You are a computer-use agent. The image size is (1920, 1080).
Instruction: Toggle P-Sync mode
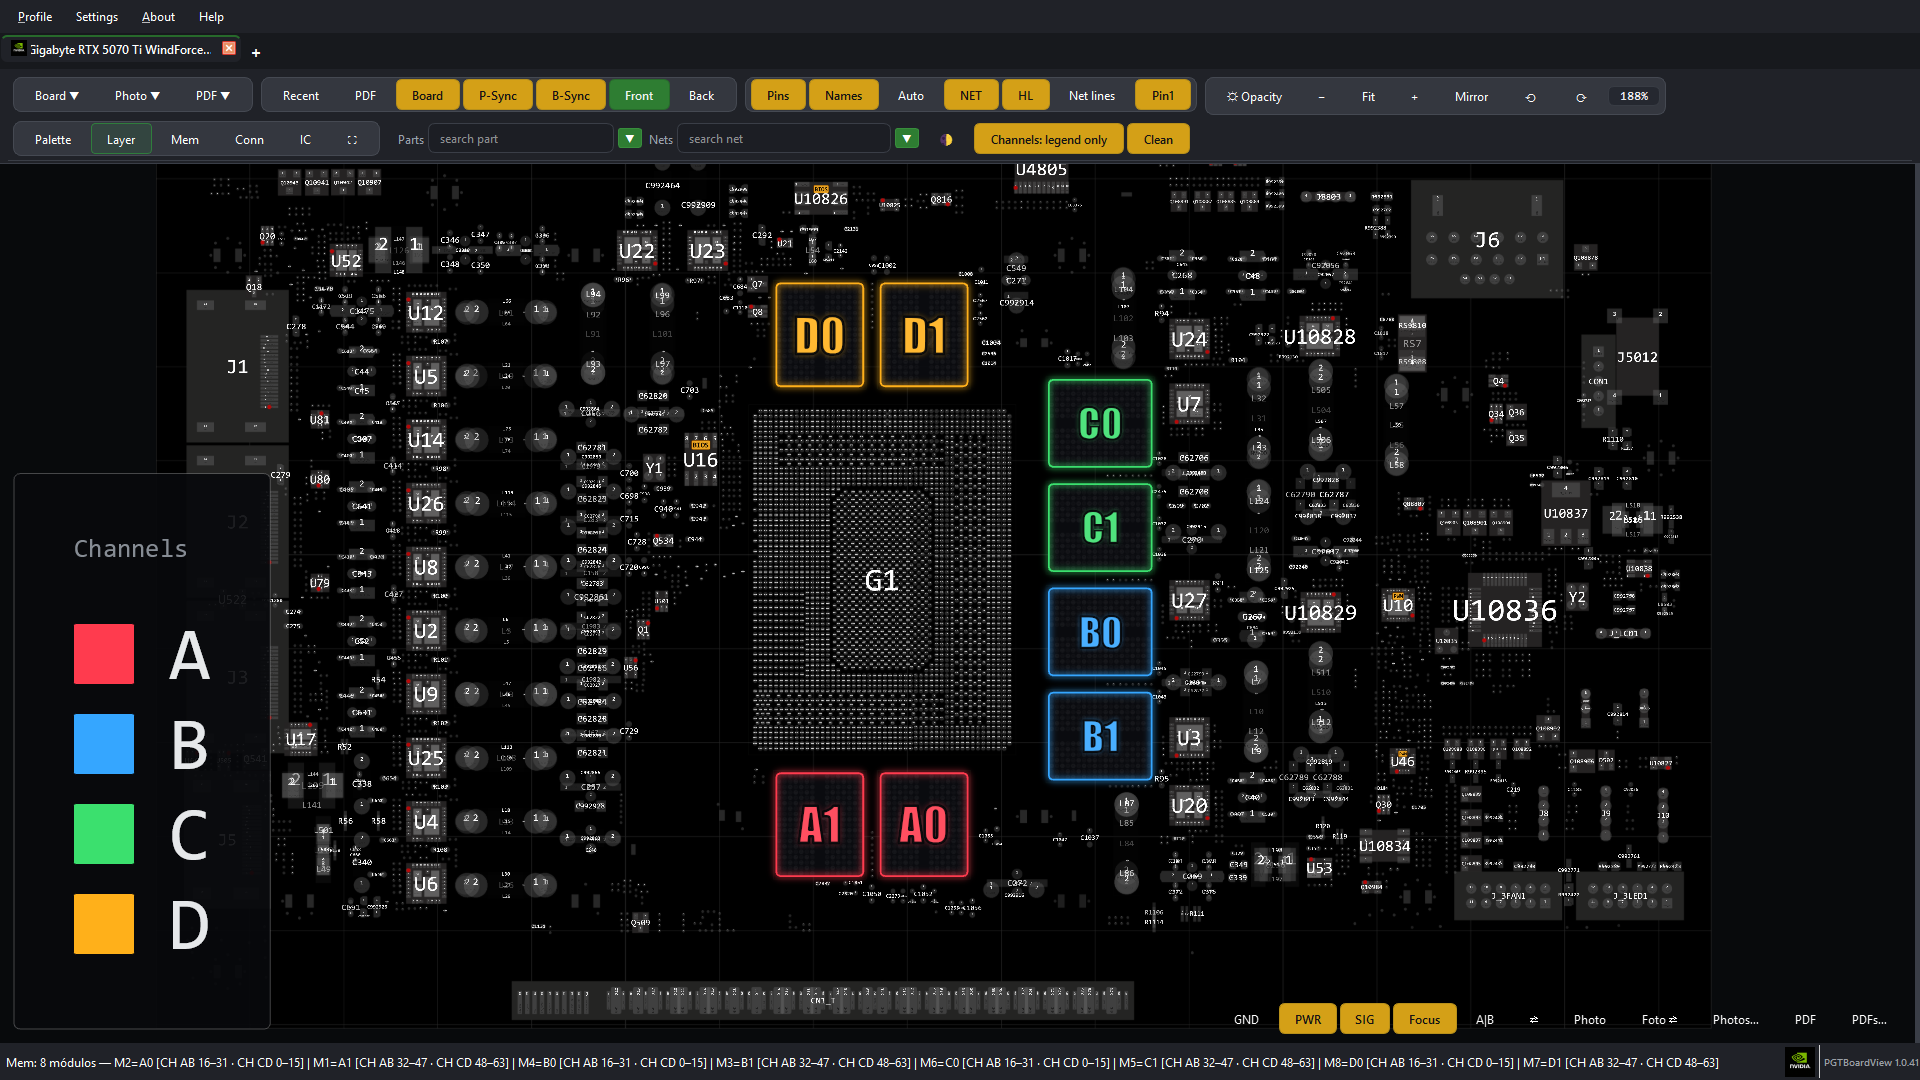pos(497,96)
